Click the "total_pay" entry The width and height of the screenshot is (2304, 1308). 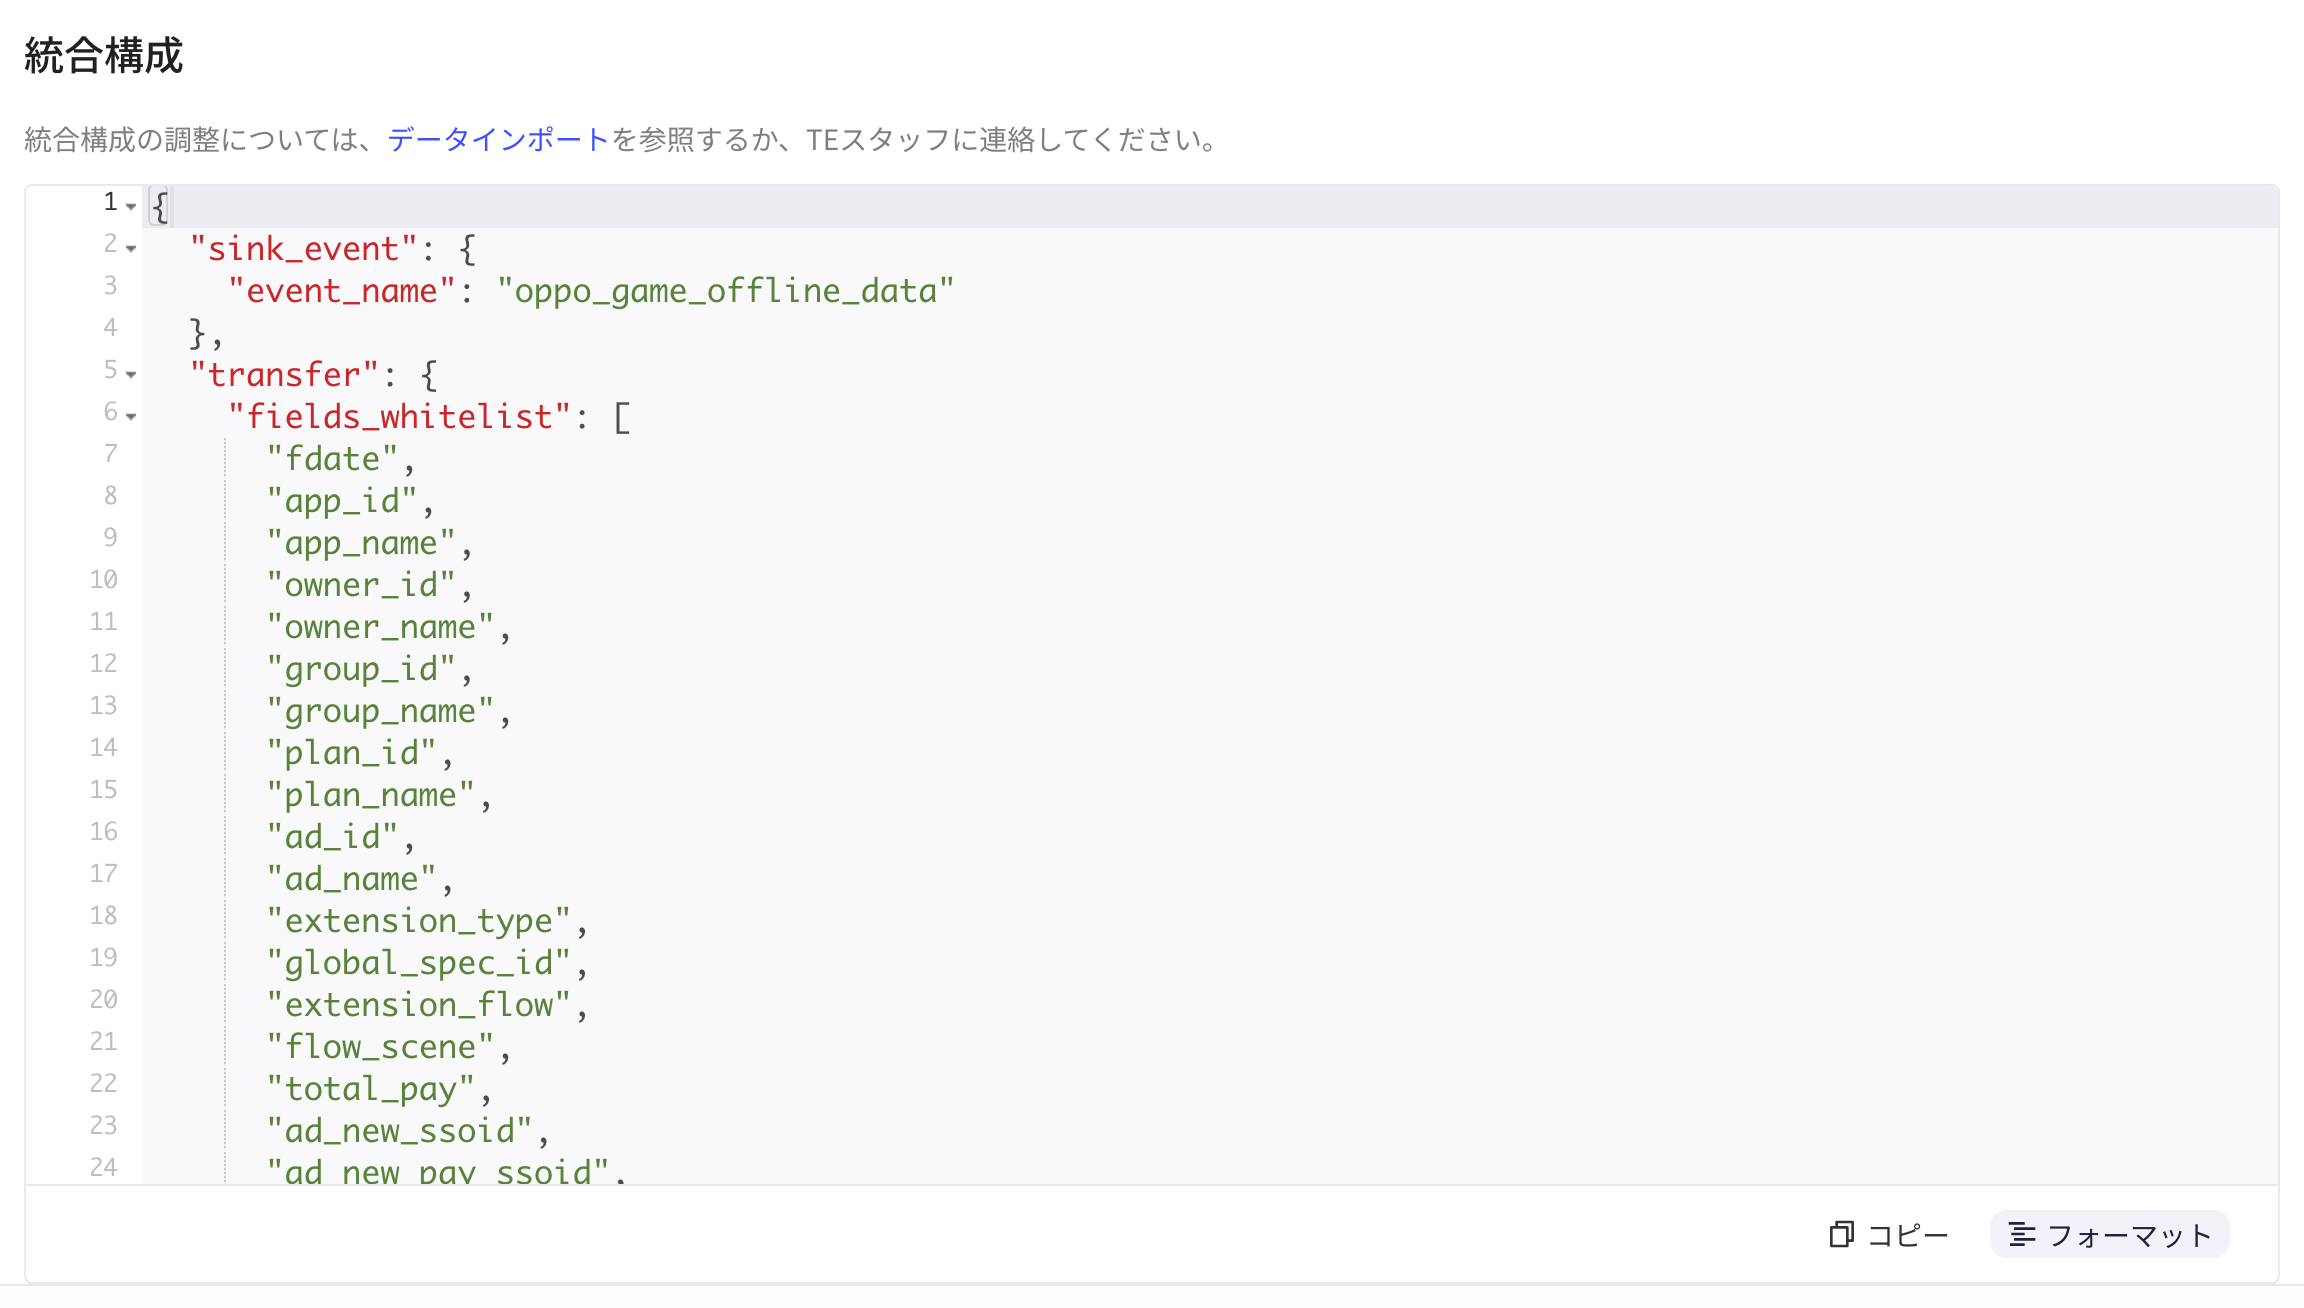click(370, 1089)
